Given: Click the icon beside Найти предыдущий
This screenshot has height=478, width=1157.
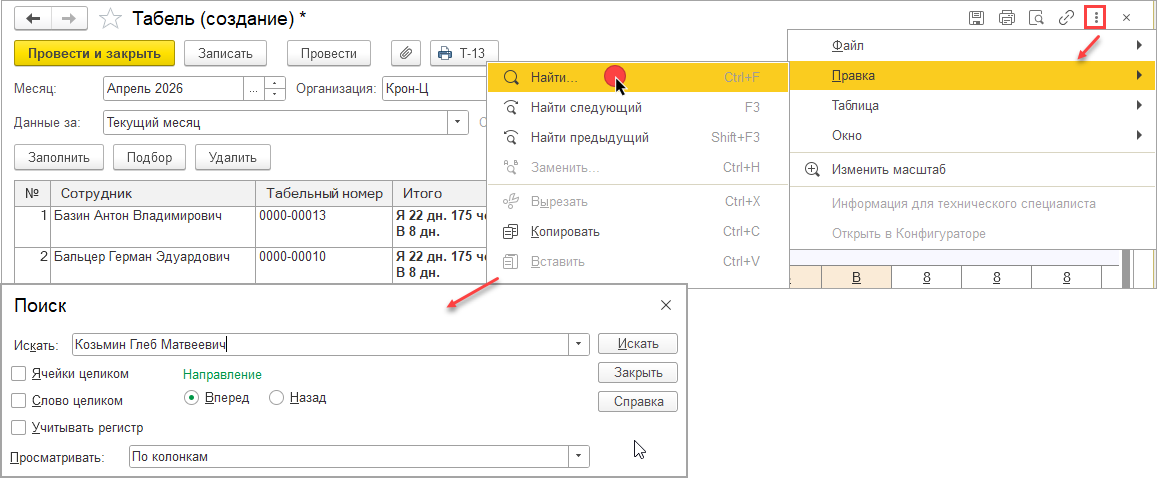Looking at the screenshot, I should tap(510, 137).
